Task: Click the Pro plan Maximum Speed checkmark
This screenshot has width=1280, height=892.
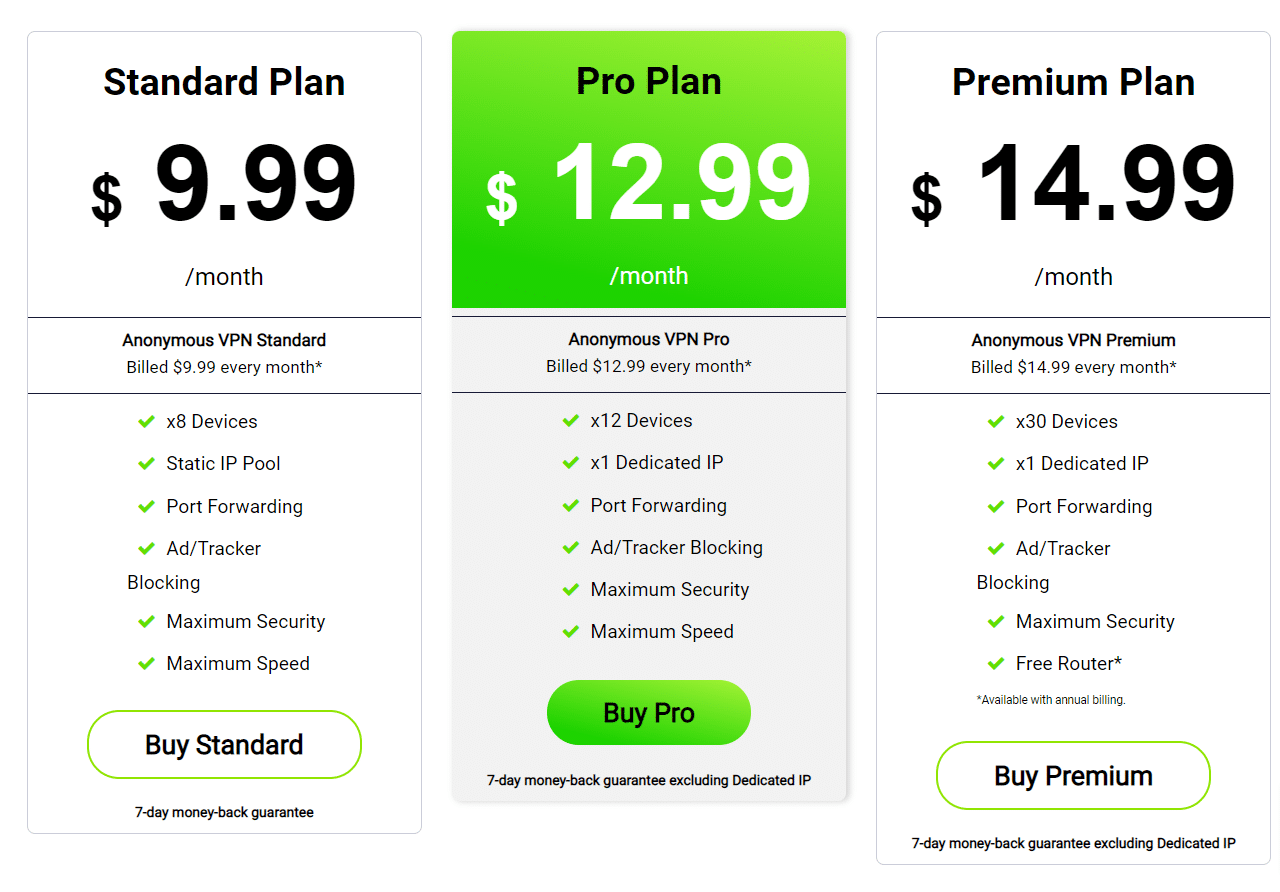Action: (571, 632)
